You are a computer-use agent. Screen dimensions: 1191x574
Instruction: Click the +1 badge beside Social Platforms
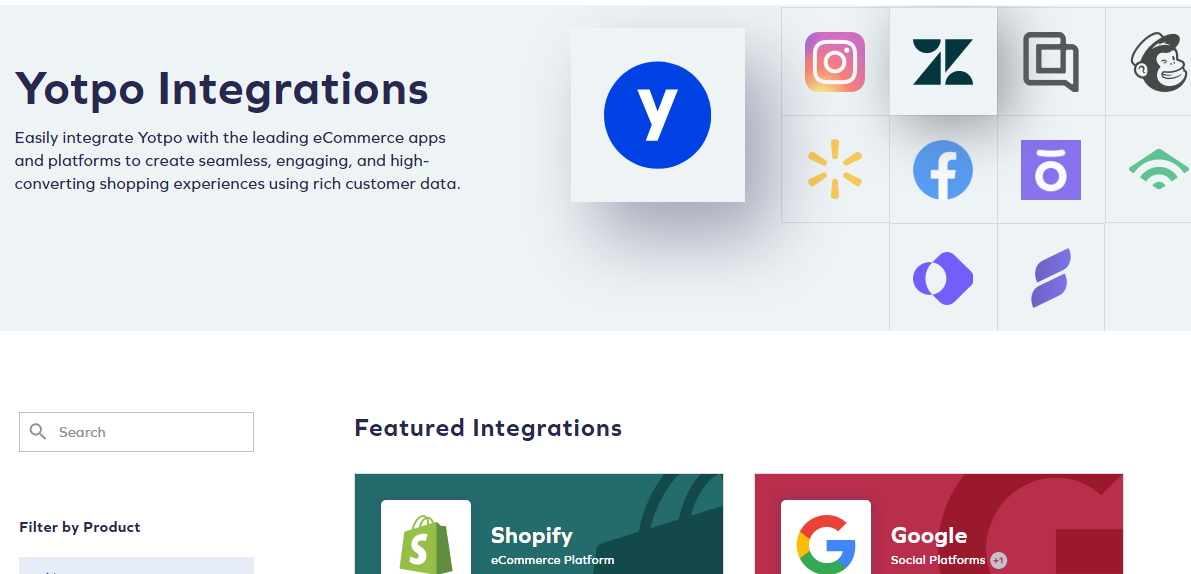998,560
